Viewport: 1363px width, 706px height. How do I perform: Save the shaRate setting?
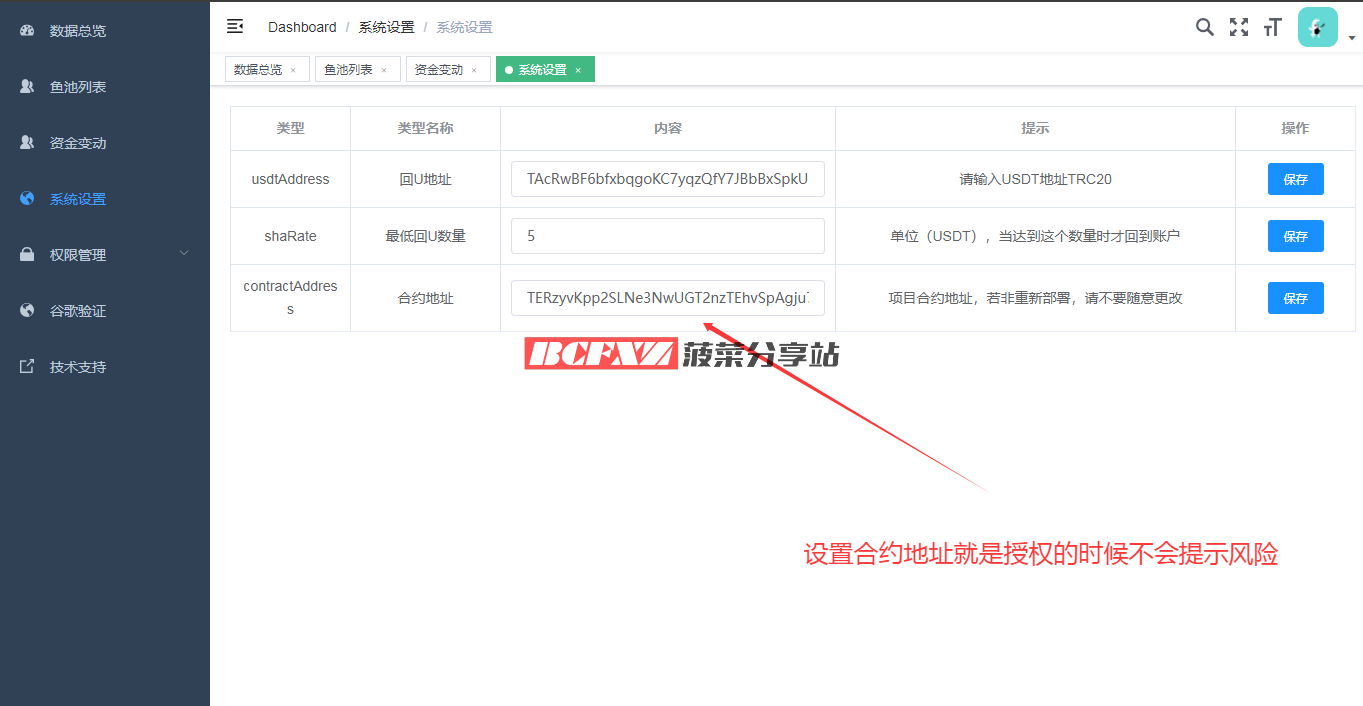pyautogui.click(x=1295, y=236)
